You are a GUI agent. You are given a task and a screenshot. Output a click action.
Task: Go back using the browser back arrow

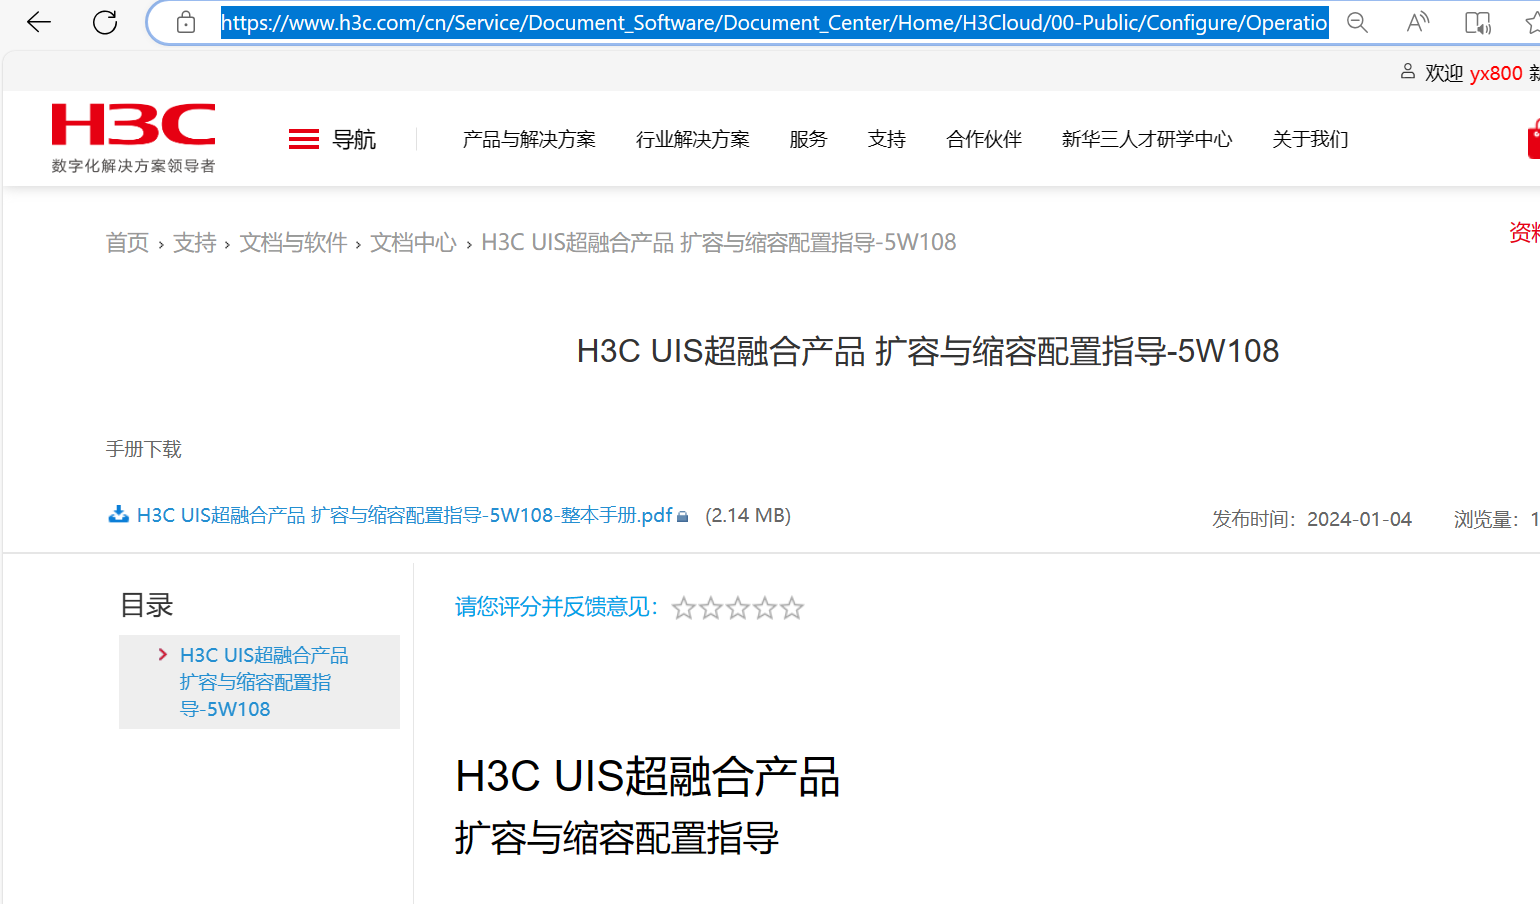tap(39, 22)
